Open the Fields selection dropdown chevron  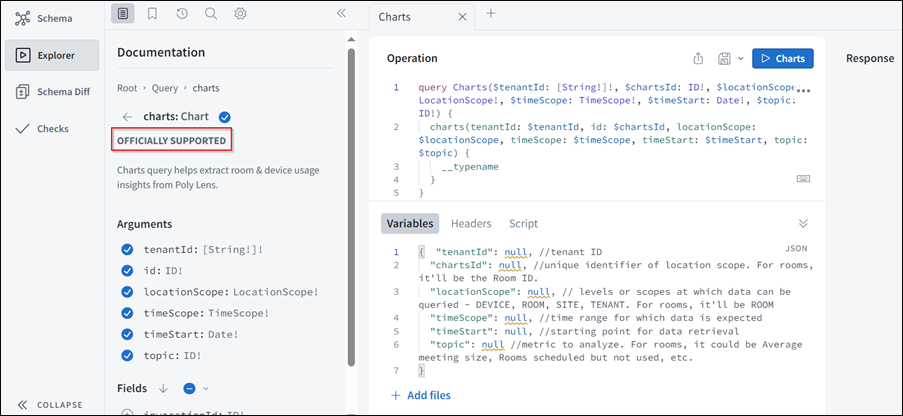click(205, 388)
